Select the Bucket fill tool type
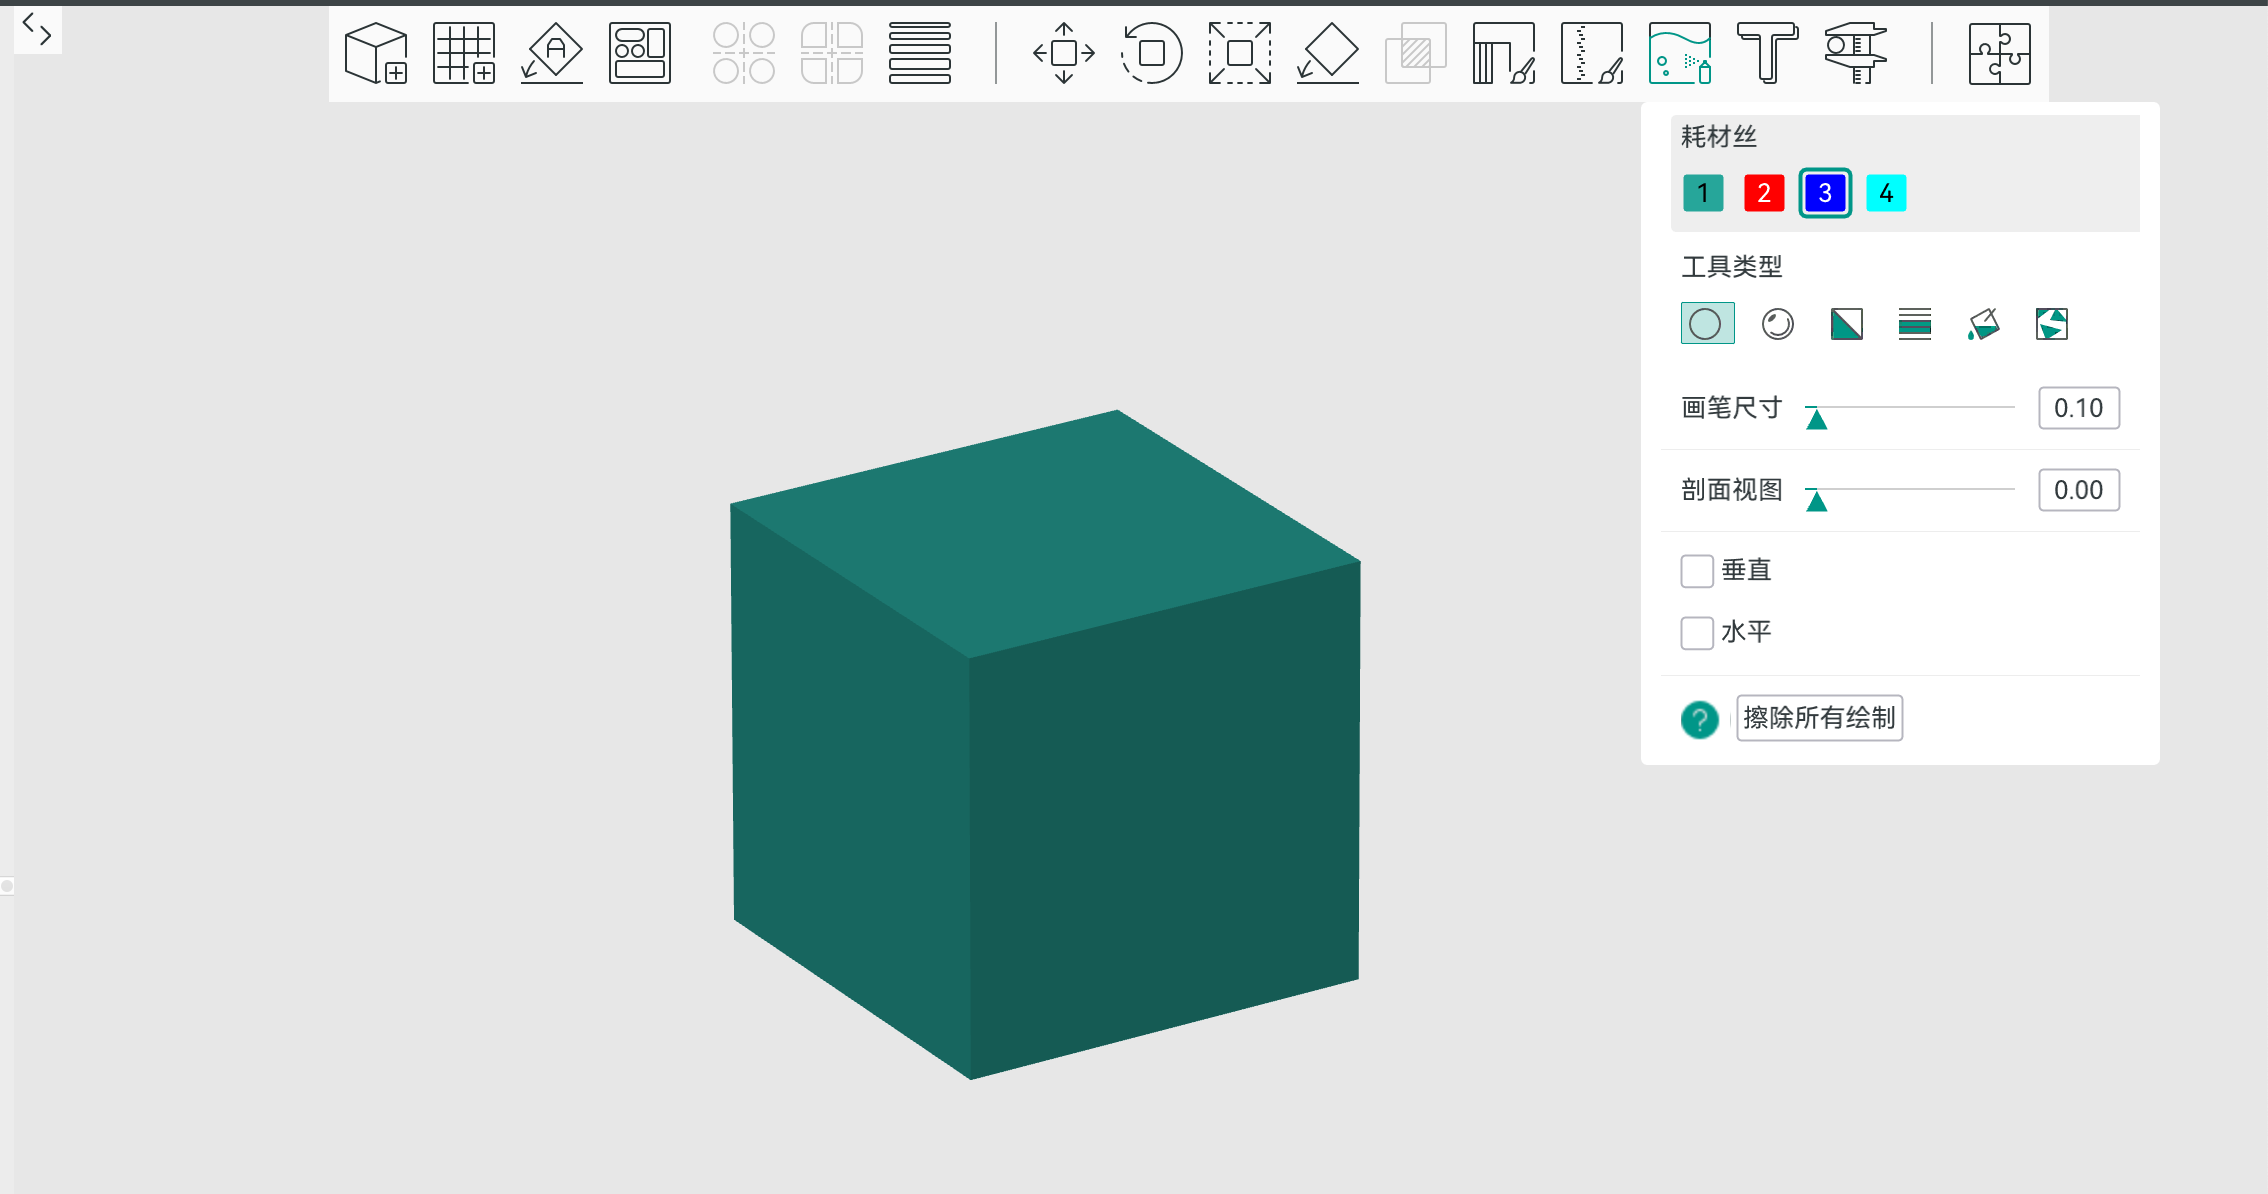 1983,323
